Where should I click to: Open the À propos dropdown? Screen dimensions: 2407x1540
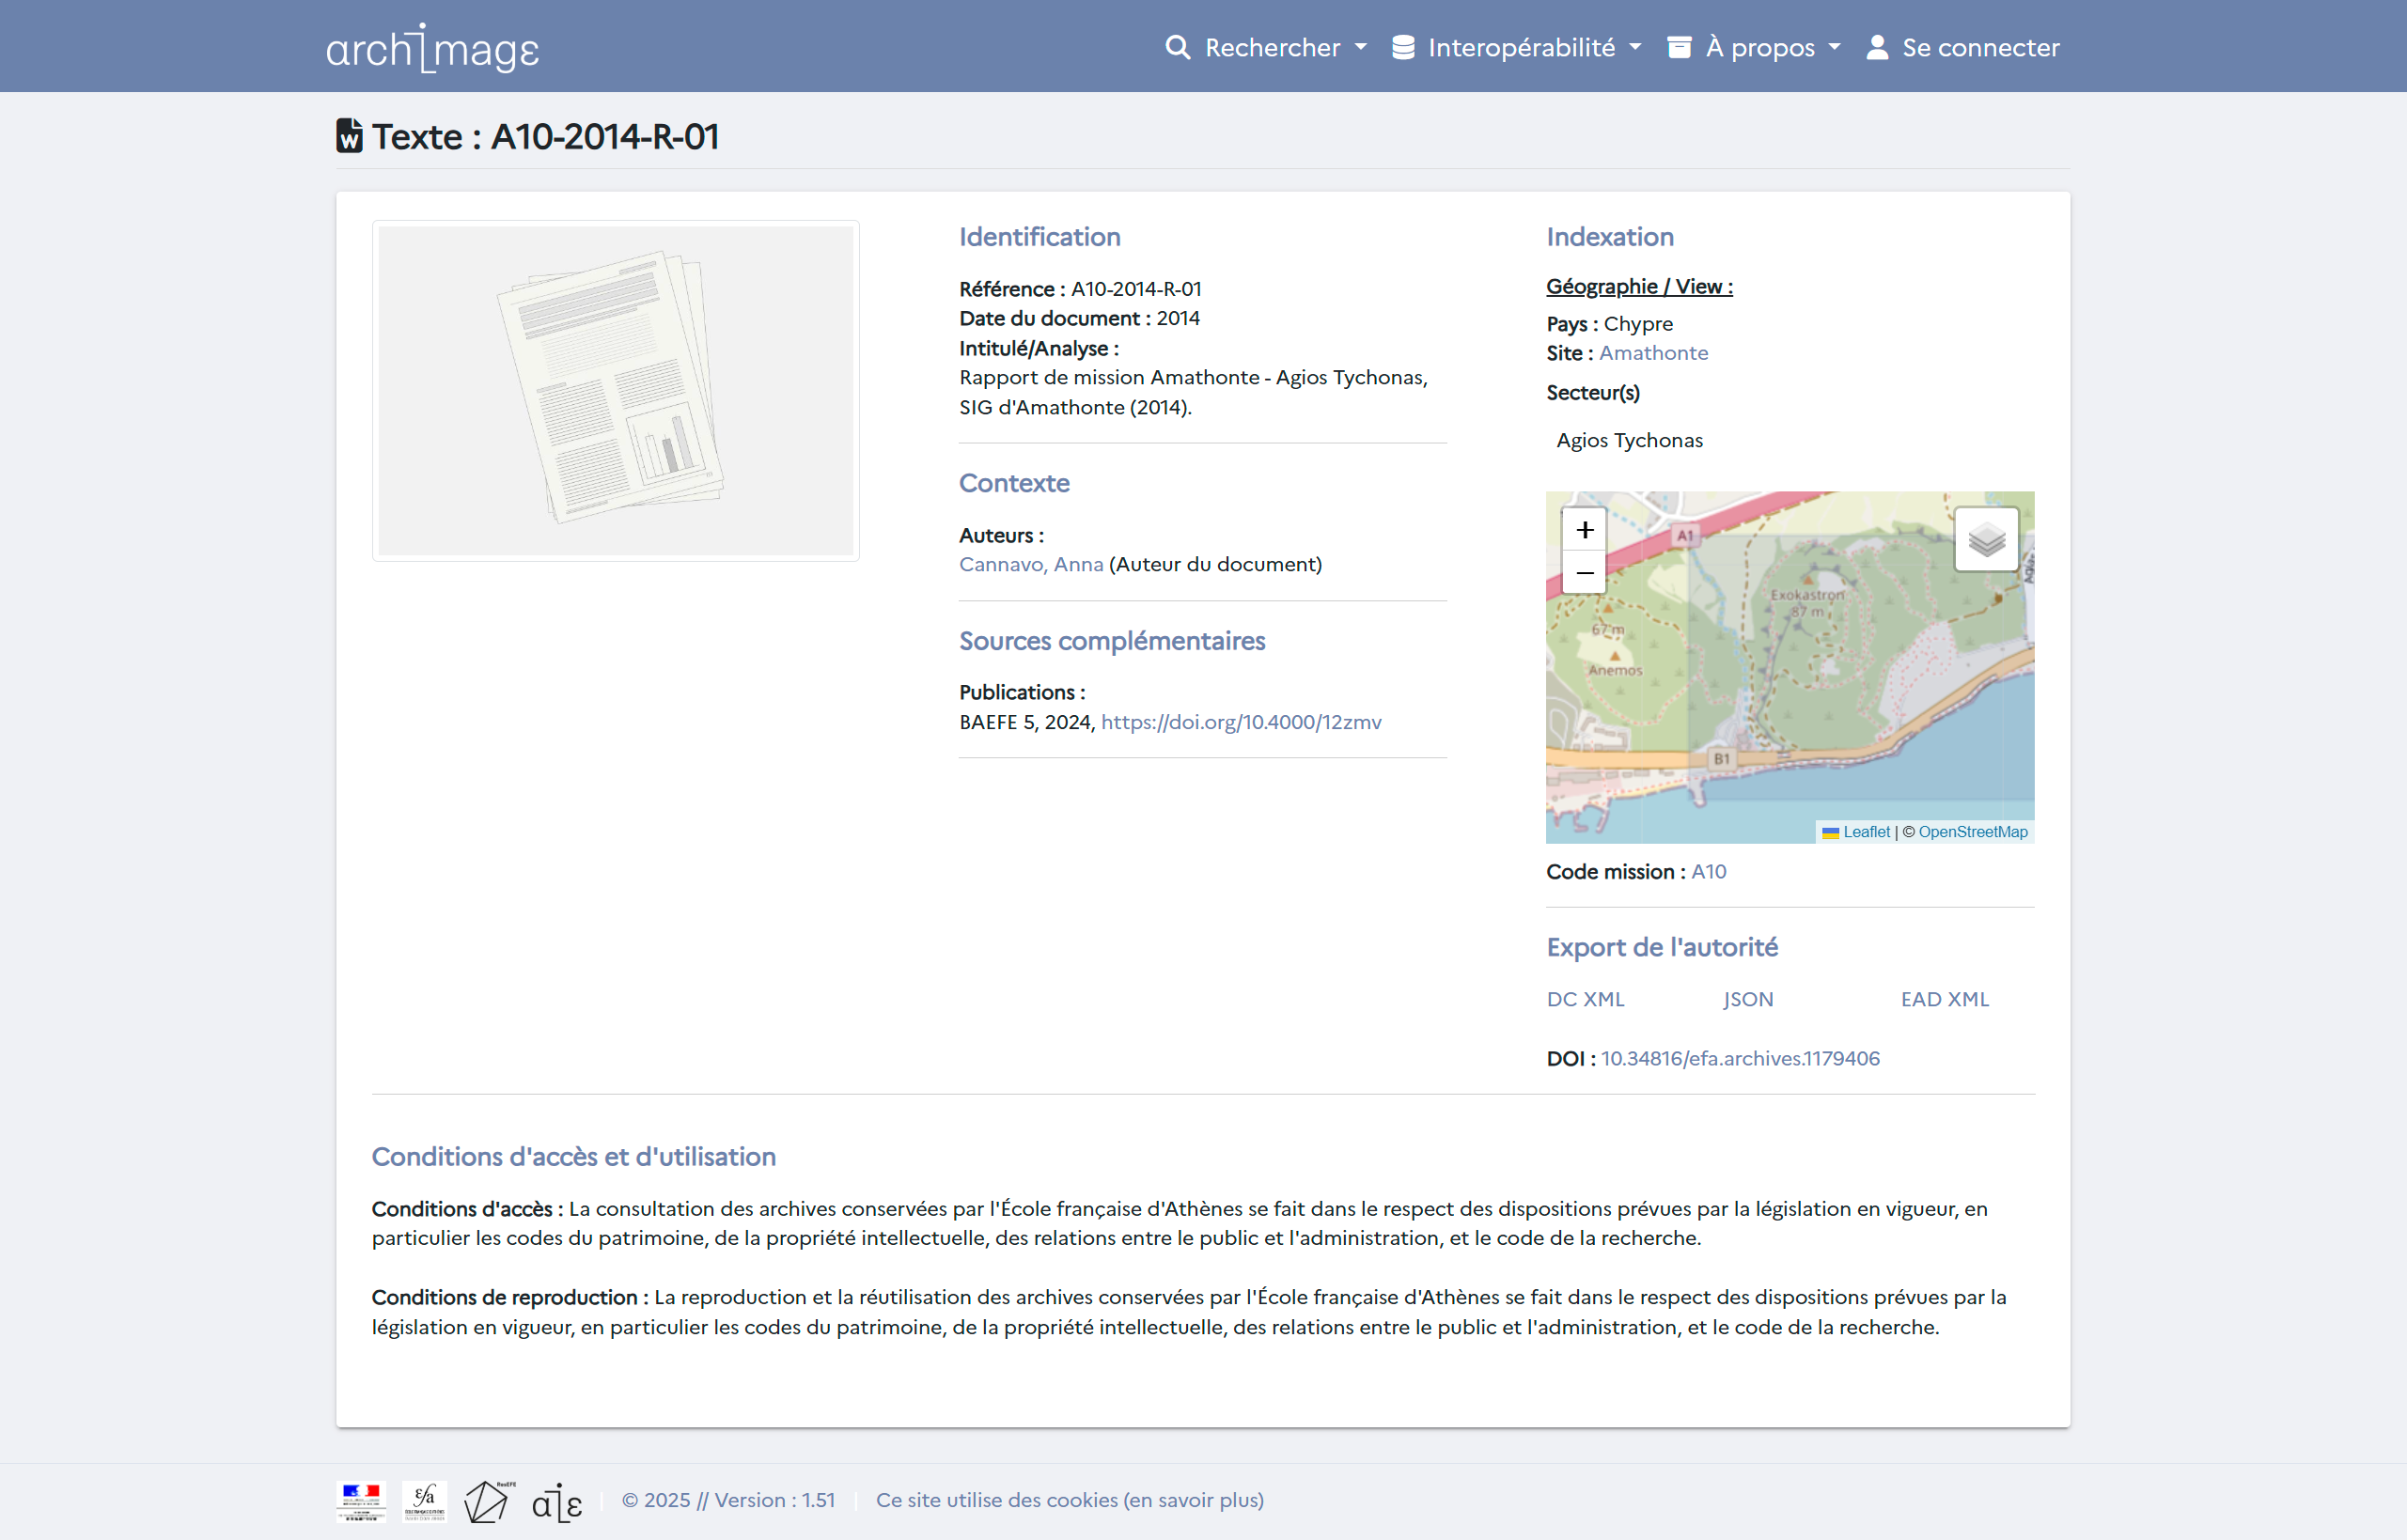[x=1771, y=47]
